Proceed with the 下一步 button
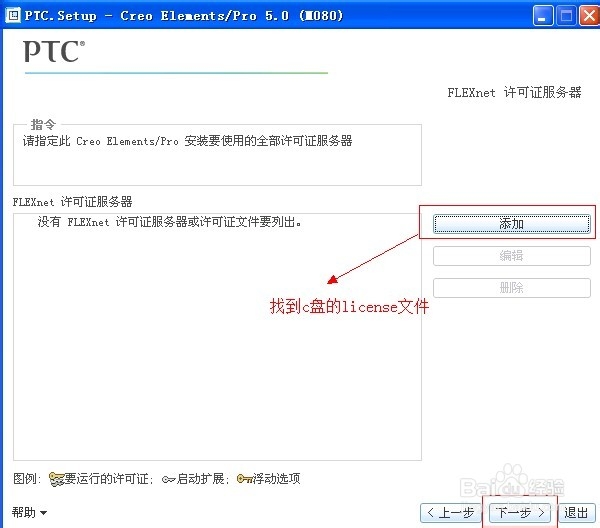This screenshot has height=528, width=600. coord(520,512)
